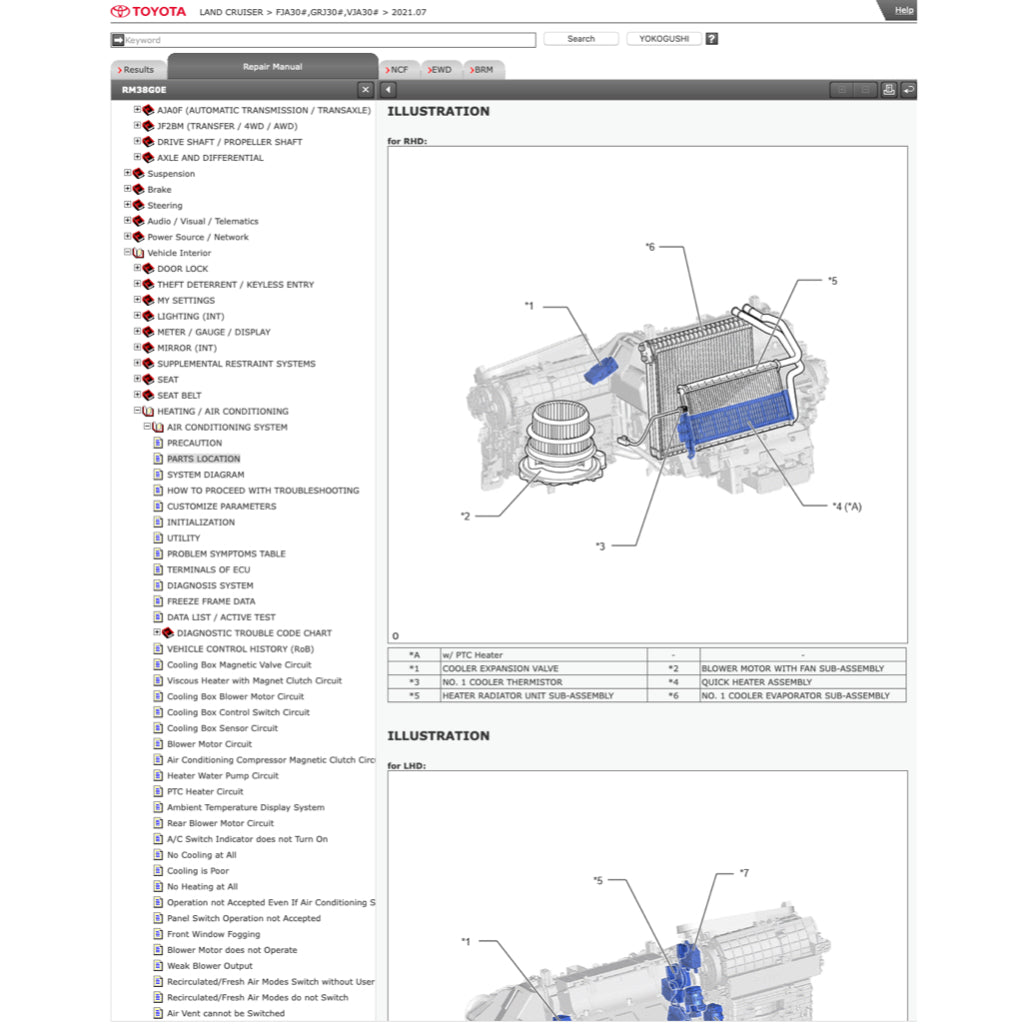This screenshot has width=1024, height=1024.
Task: Open the Help link
Action: coord(903,10)
